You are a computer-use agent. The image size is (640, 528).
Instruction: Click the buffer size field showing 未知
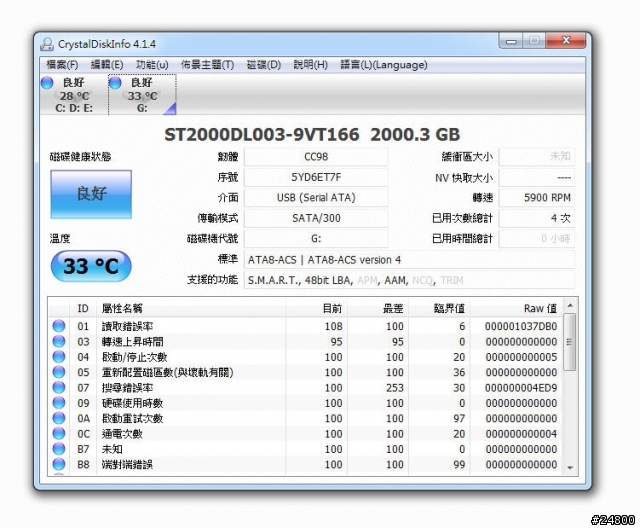tap(537, 157)
